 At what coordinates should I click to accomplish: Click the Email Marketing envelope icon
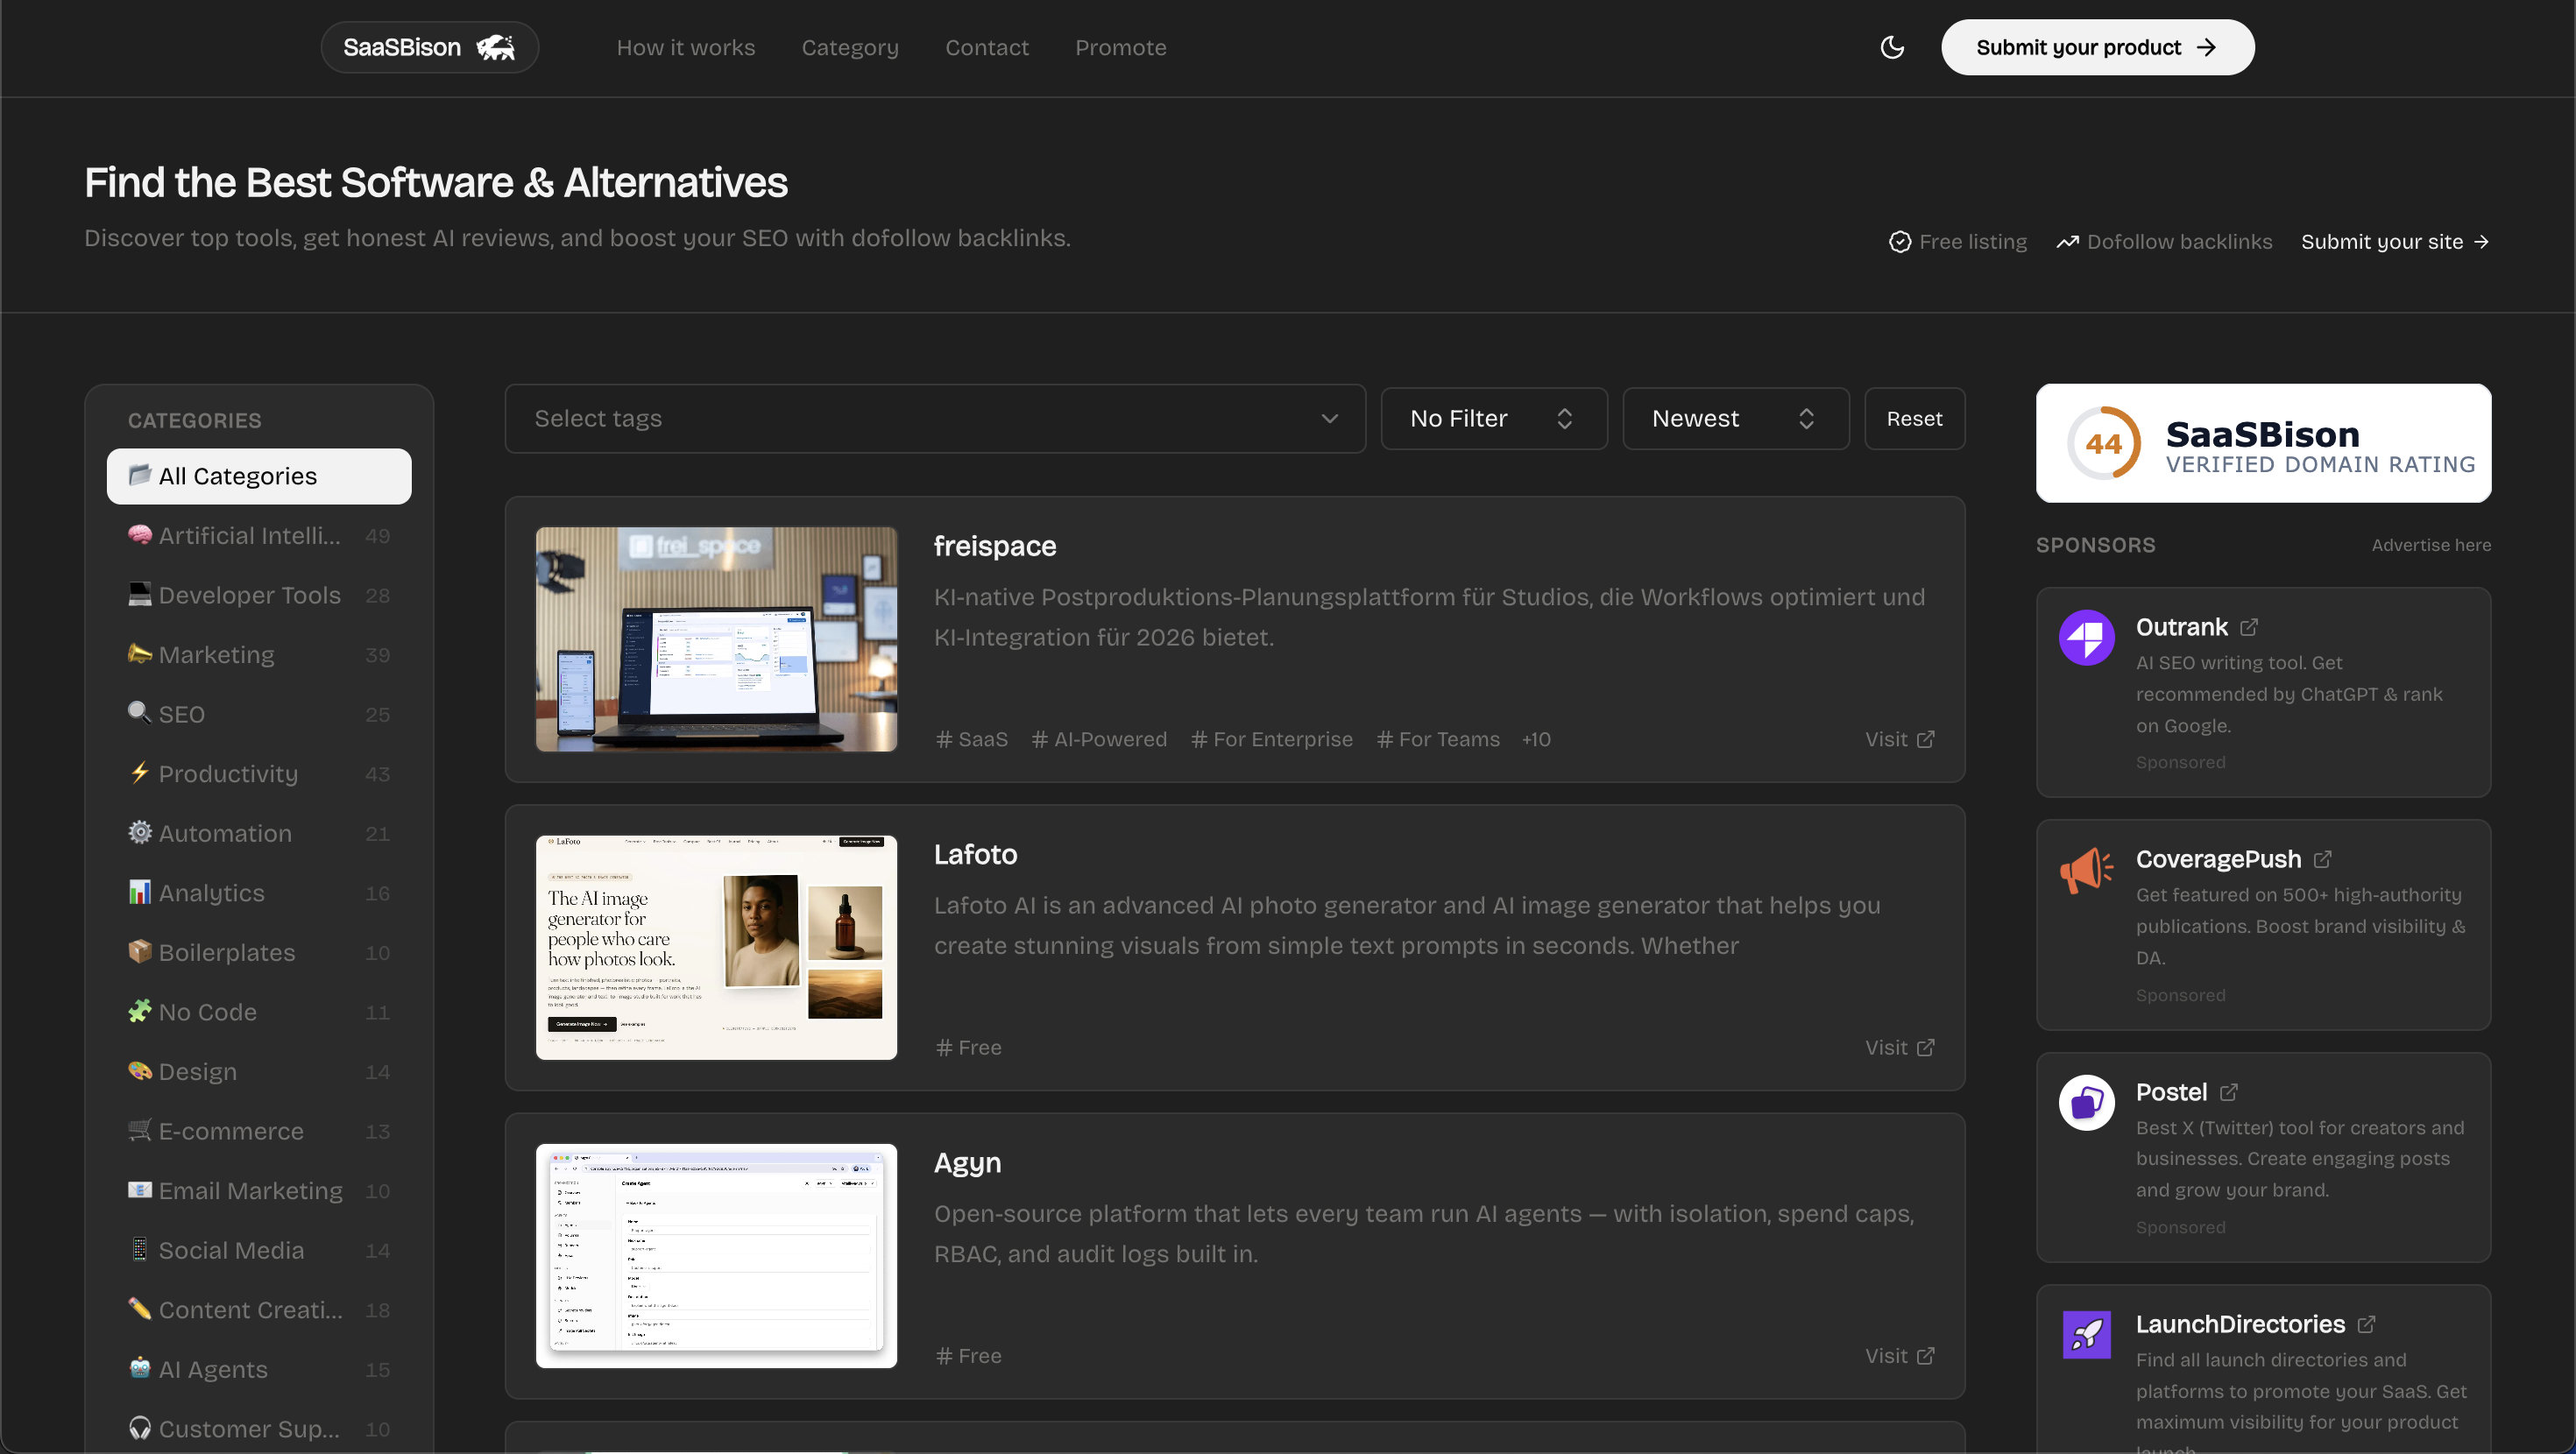(x=140, y=1190)
